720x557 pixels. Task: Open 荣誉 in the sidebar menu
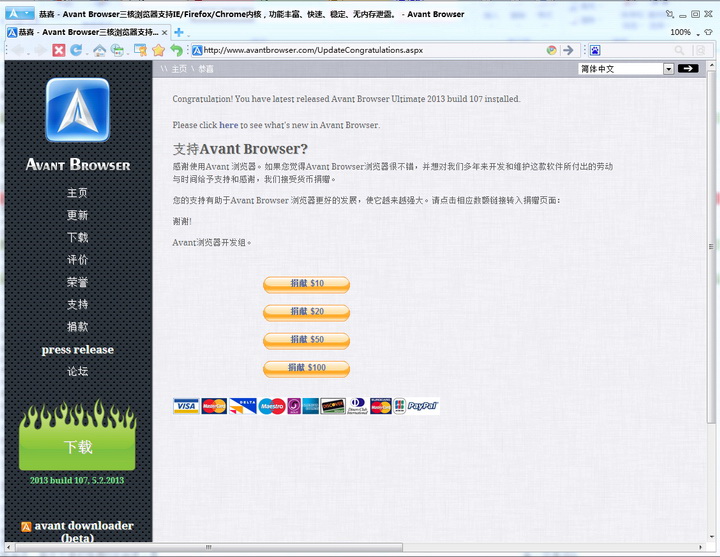(77, 282)
